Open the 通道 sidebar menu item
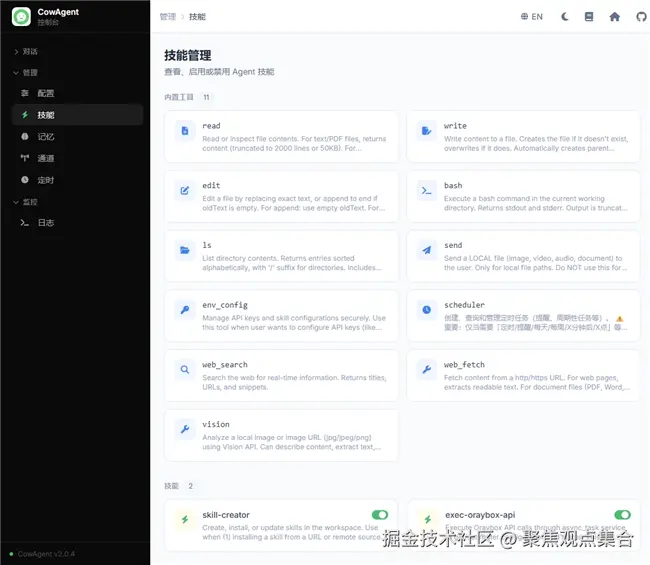This screenshot has width=650, height=565. pyautogui.click(x=77, y=158)
